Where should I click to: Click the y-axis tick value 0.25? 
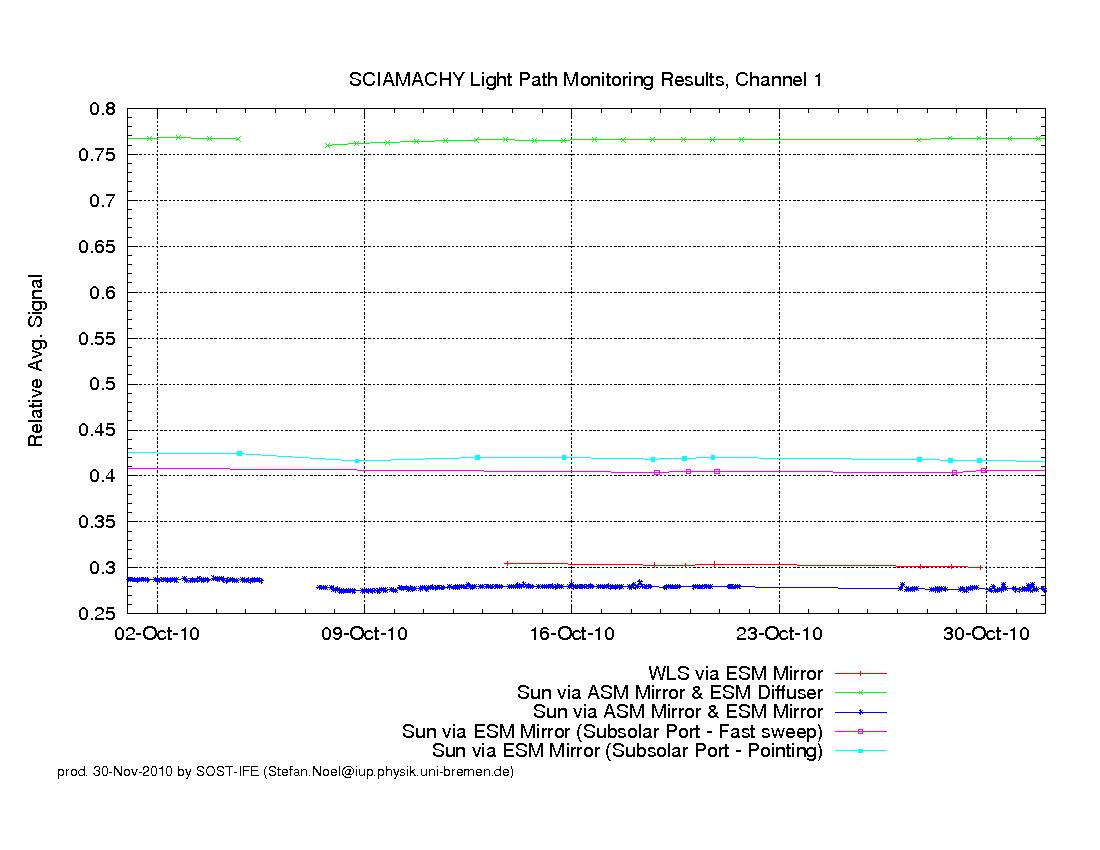pos(98,614)
